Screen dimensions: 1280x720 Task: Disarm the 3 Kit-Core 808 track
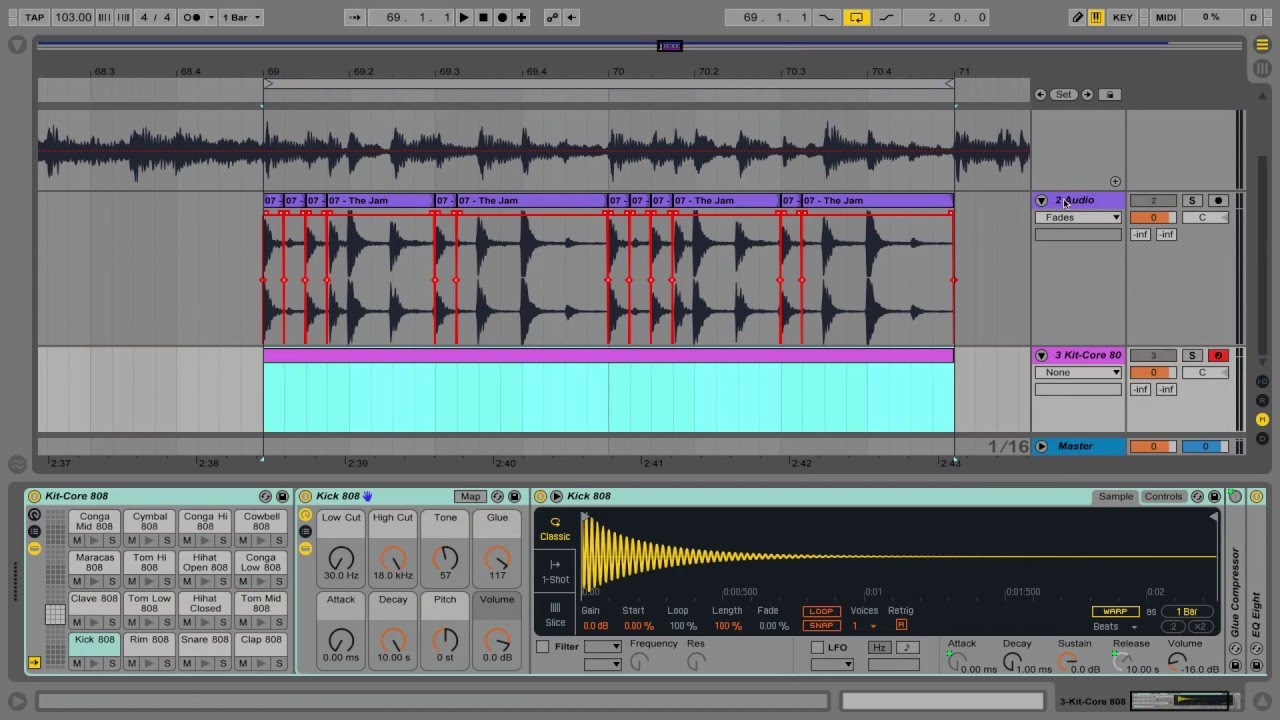tap(1218, 355)
